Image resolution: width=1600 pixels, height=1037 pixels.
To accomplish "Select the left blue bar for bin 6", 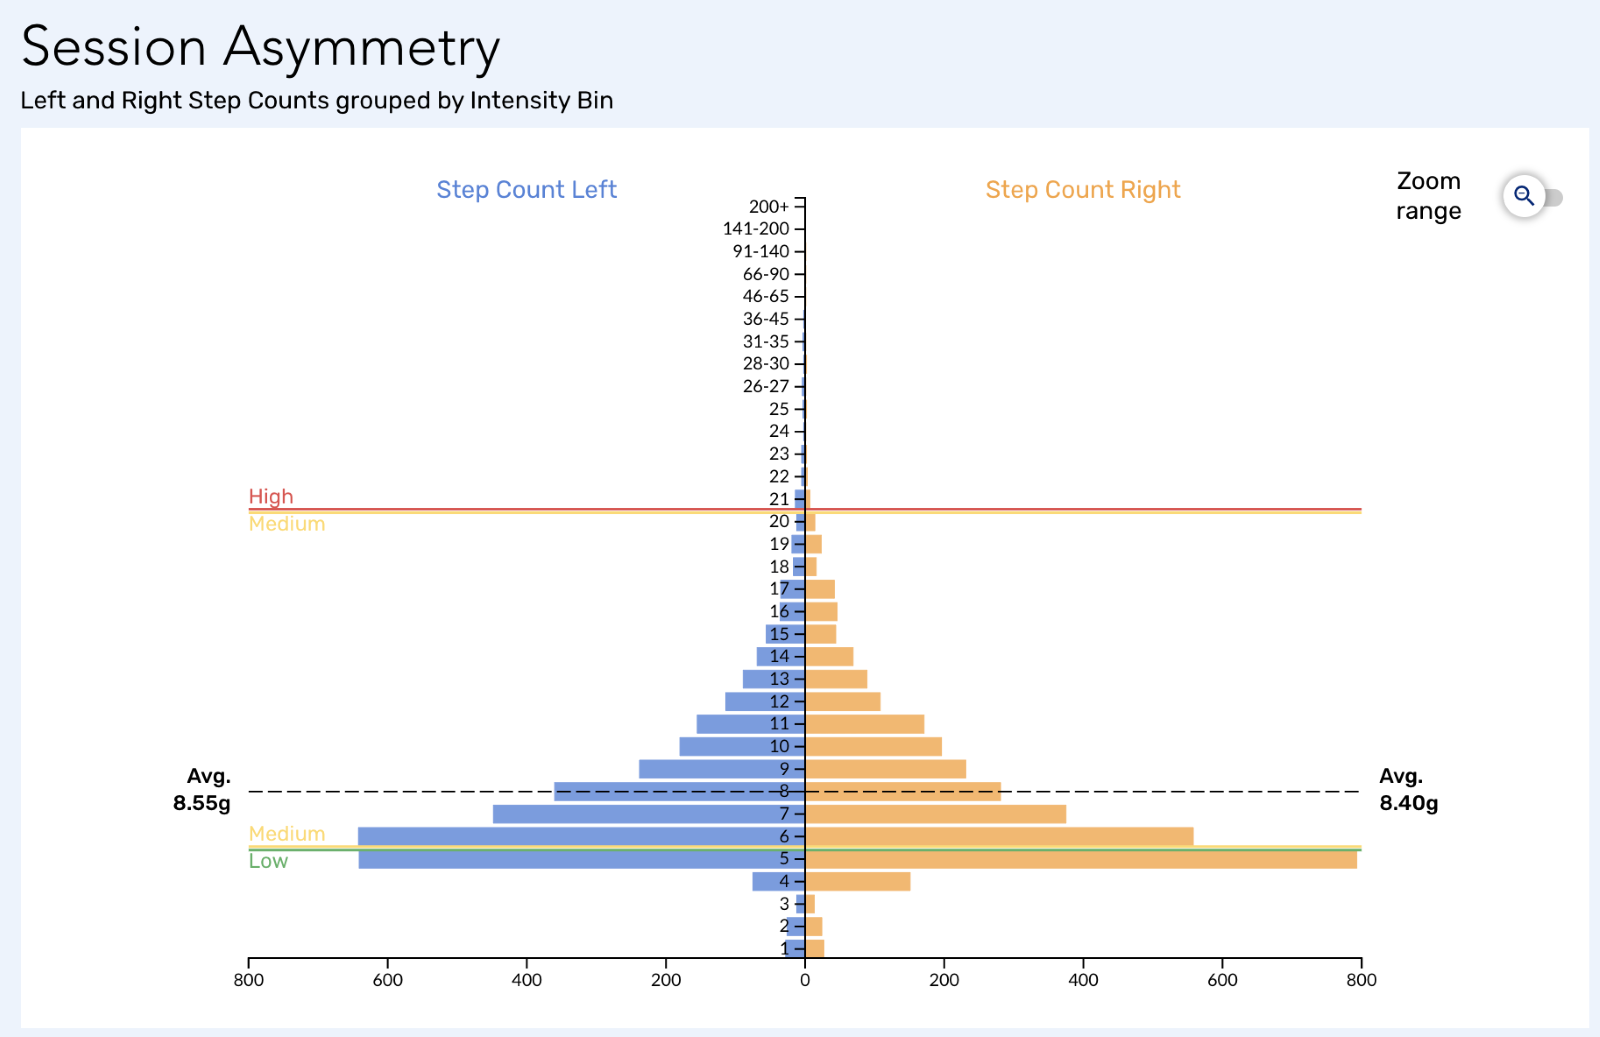I will [581, 836].
